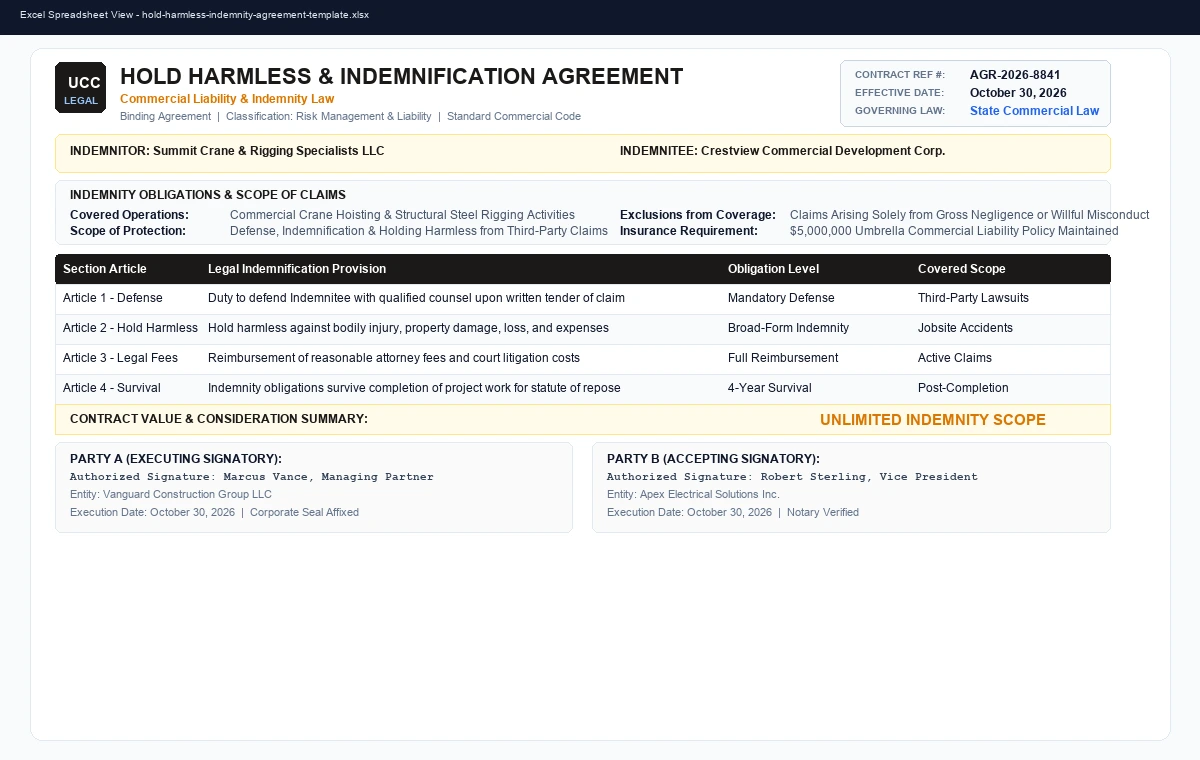Select the Indemnitee Crestview Commercial Development cell

pos(782,151)
